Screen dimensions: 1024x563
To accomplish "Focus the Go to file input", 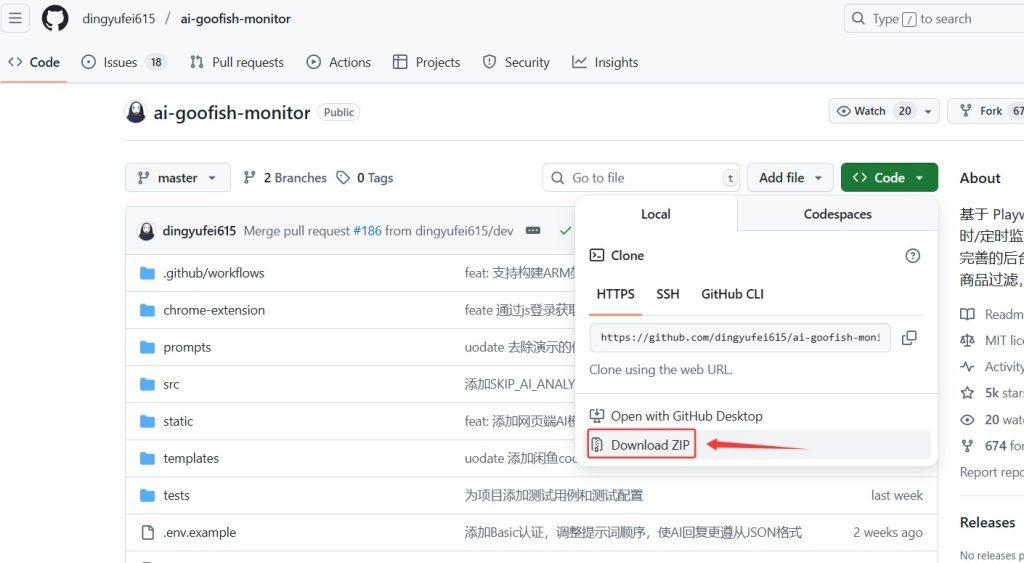I will coord(641,178).
